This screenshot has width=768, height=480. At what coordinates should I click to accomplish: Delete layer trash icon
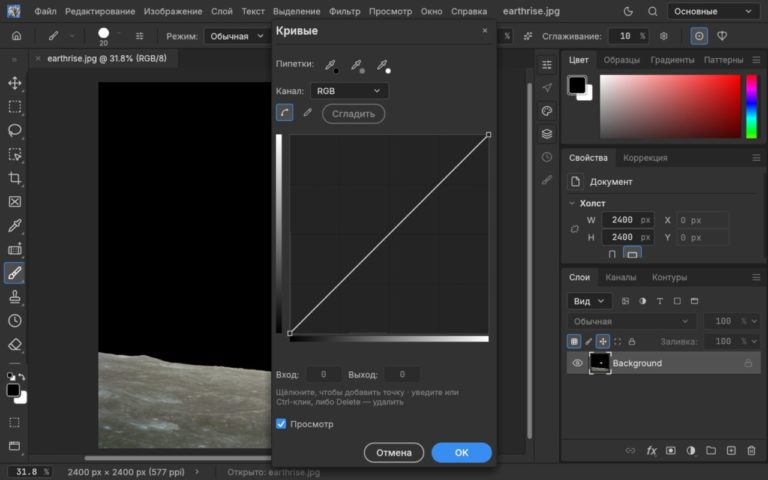coord(751,451)
